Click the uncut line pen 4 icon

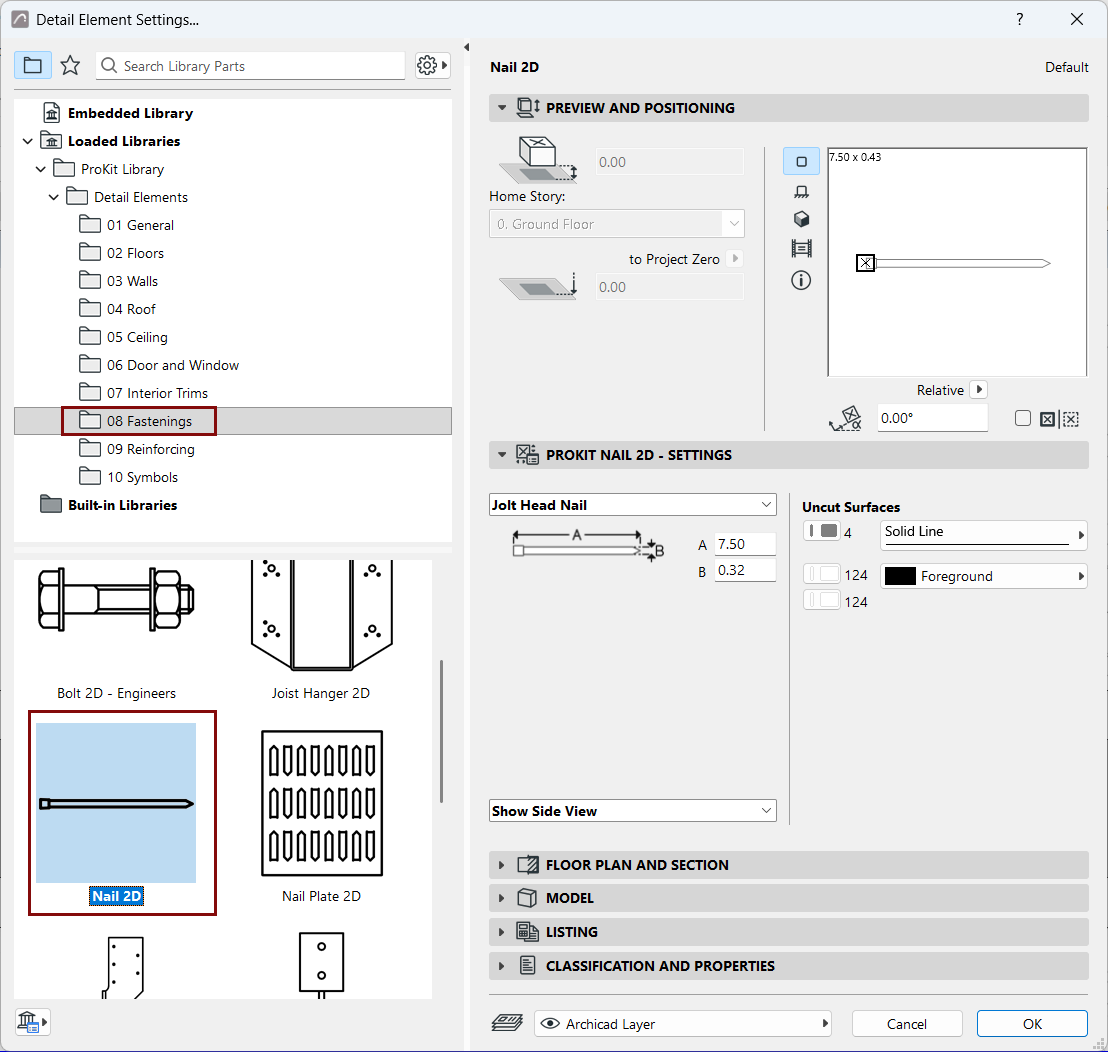[x=821, y=531]
